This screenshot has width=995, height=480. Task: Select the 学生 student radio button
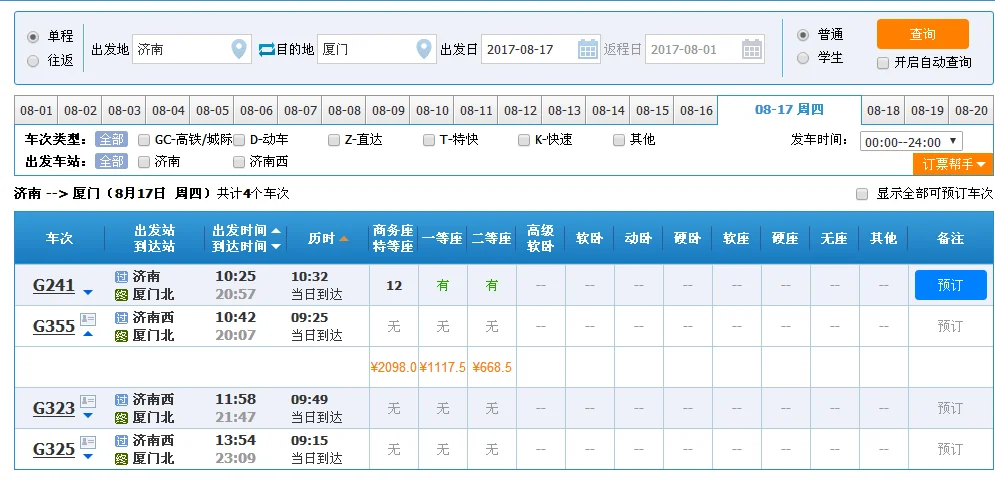tap(803, 58)
